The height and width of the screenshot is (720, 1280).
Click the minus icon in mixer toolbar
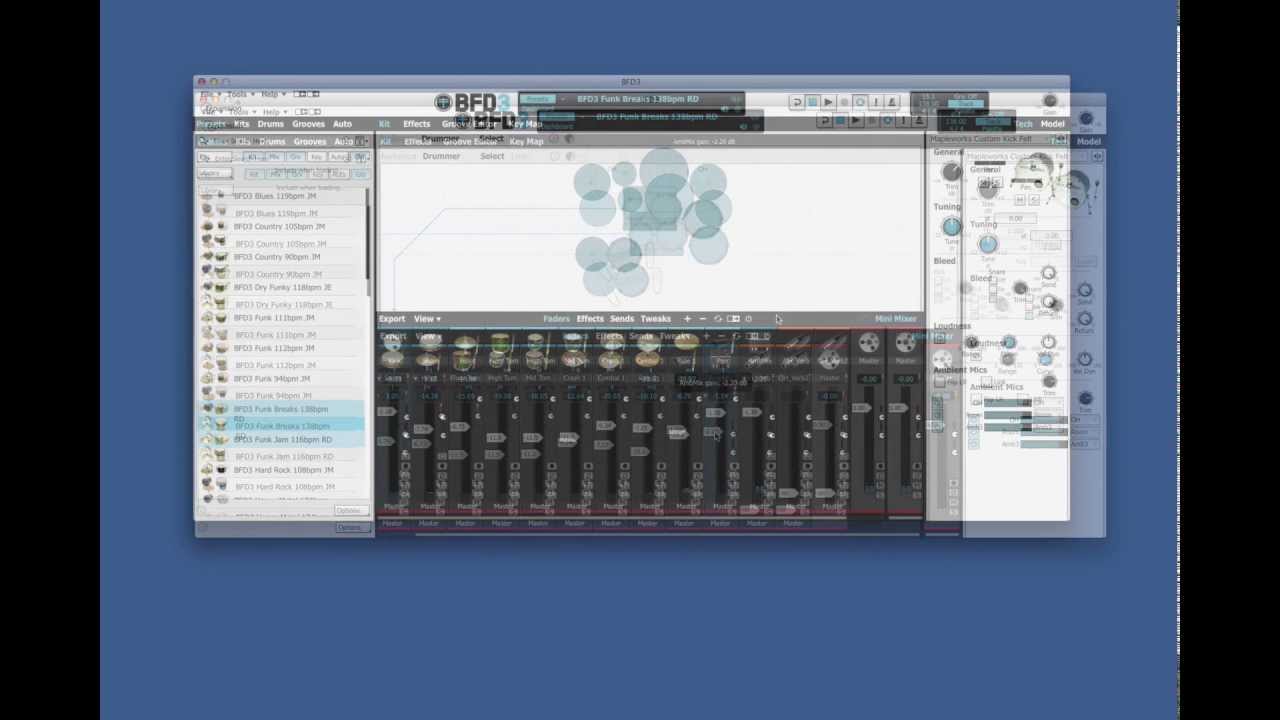pyautogui.click(x=702, y=319)
